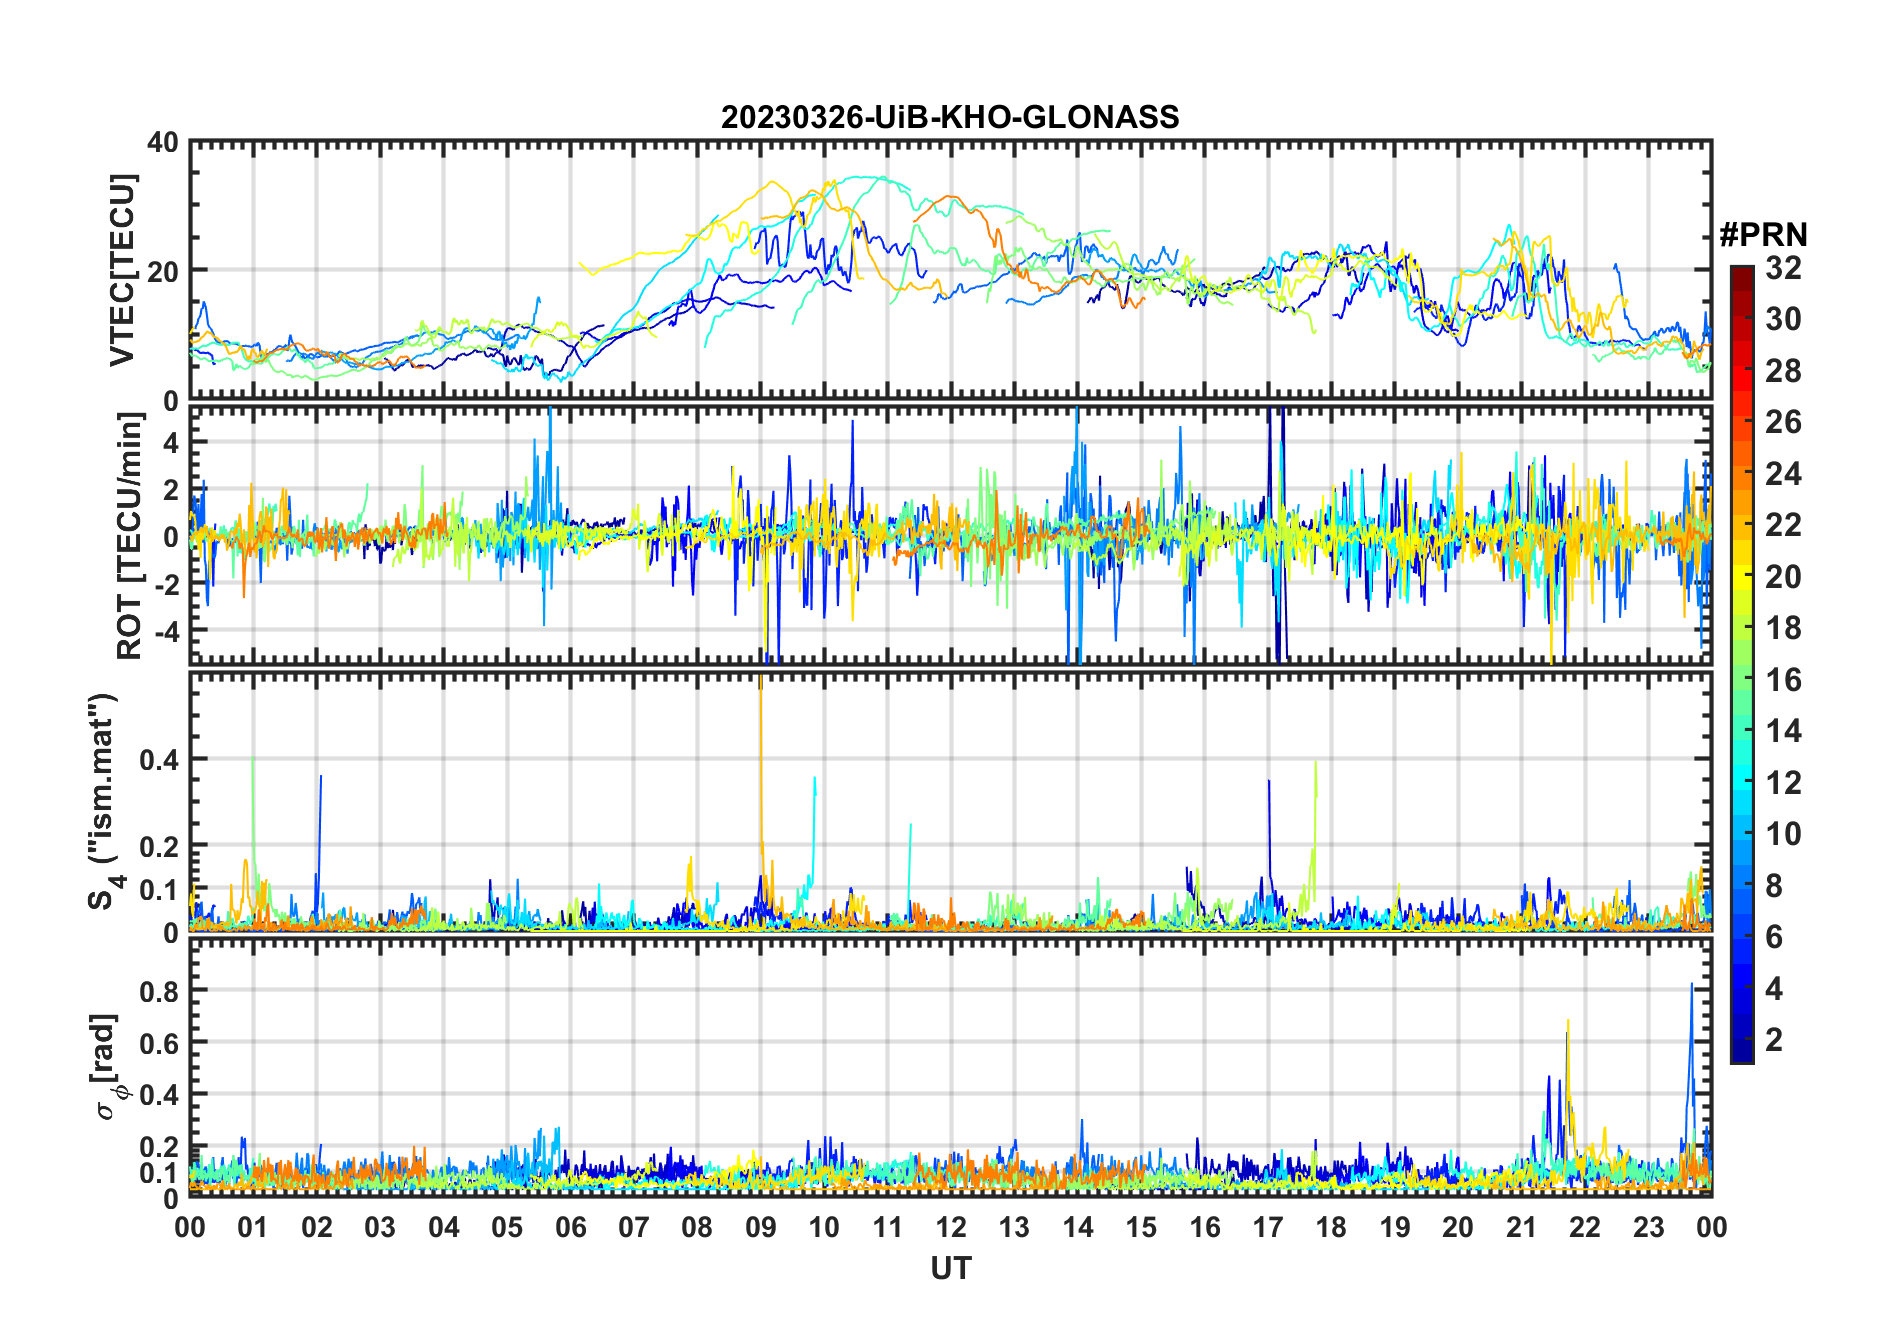Image resolution: width=1902 pixels, height=1330 pixels.
Task: Click the 0.8 tick on sigma-phi axis
Action: click(160, 991)
